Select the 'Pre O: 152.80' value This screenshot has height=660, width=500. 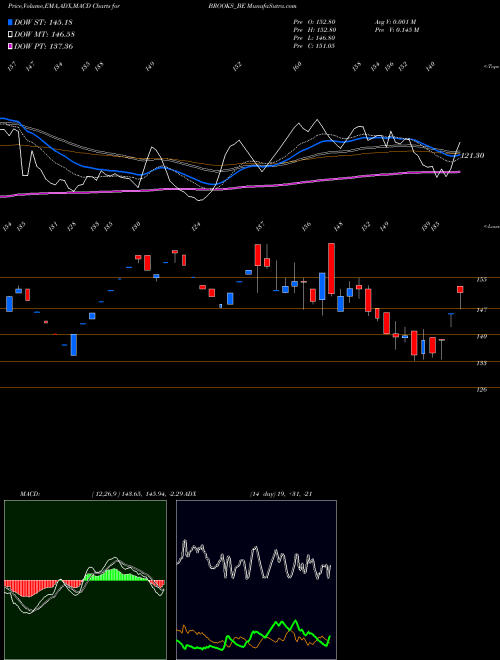(314, 22)
